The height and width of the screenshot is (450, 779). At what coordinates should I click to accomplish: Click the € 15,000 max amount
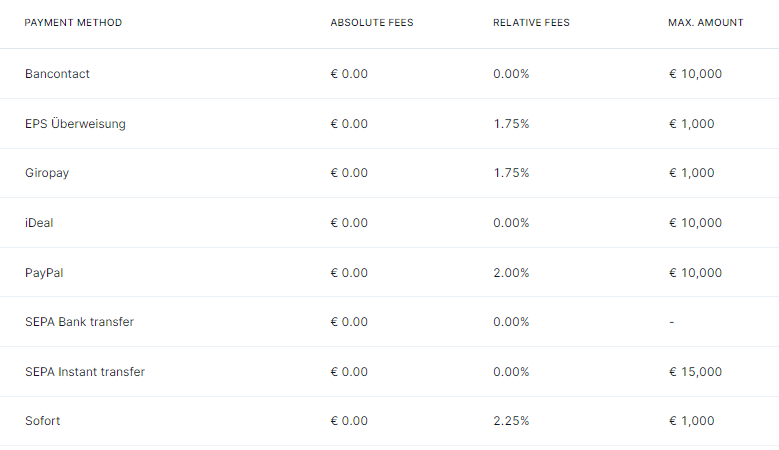[x=695, y=372]
